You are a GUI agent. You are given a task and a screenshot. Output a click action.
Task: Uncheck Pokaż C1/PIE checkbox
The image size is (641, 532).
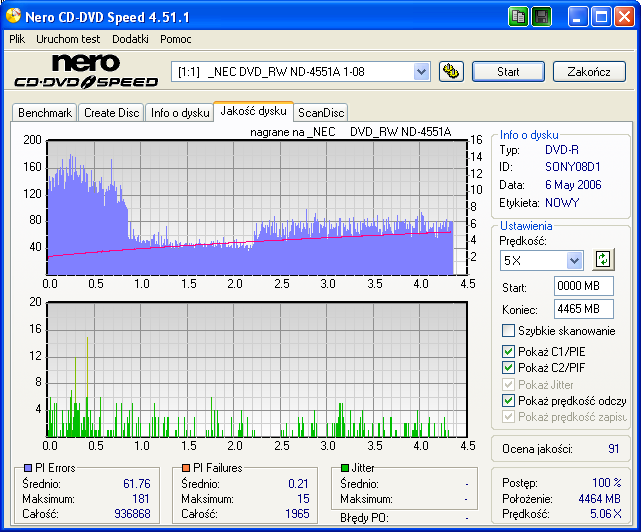(508, 352)
